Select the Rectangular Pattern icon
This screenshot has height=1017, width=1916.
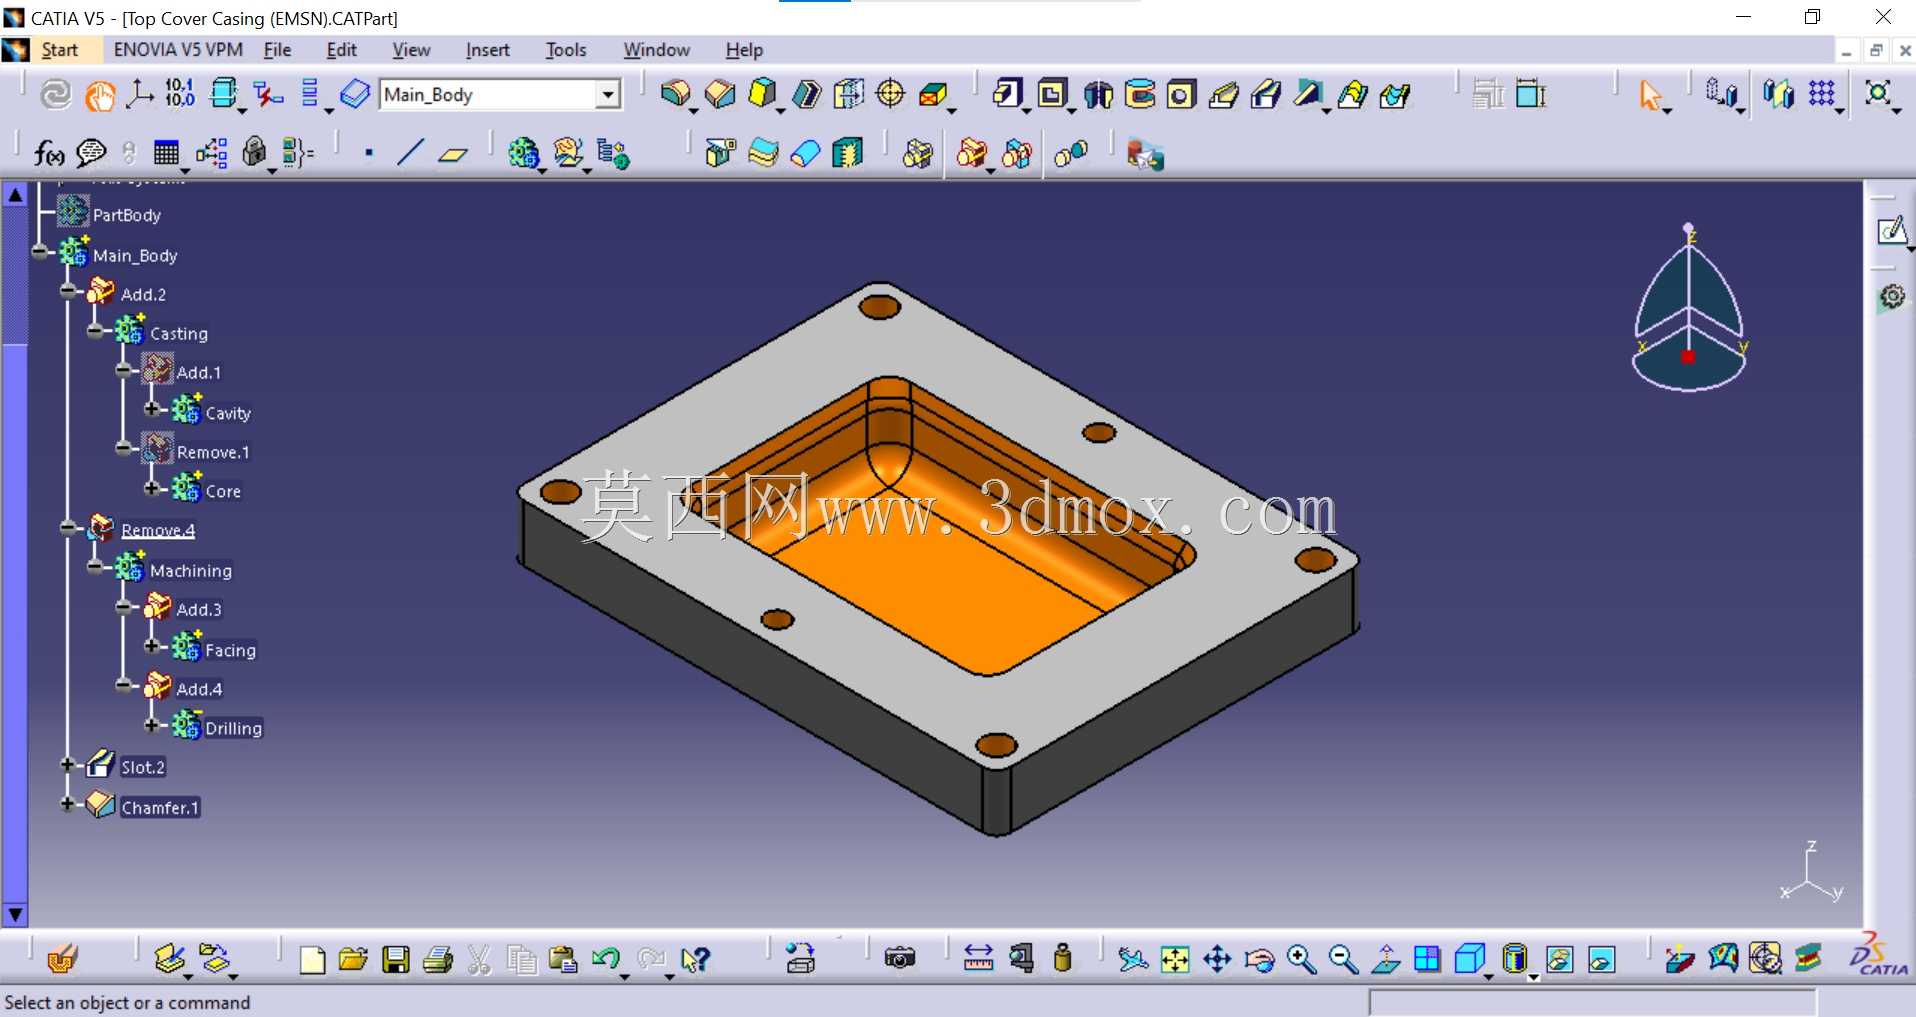click(x=1821, y=94)
